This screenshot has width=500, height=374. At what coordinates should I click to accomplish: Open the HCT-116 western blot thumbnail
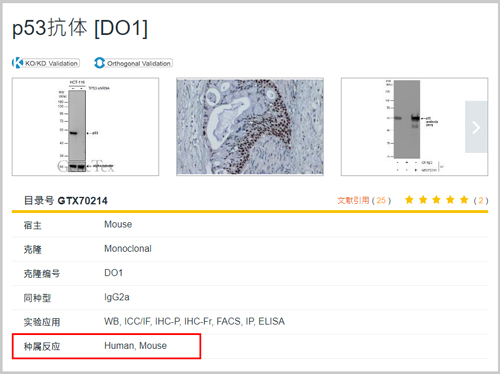pyautogui.click(x=85, y=127)
